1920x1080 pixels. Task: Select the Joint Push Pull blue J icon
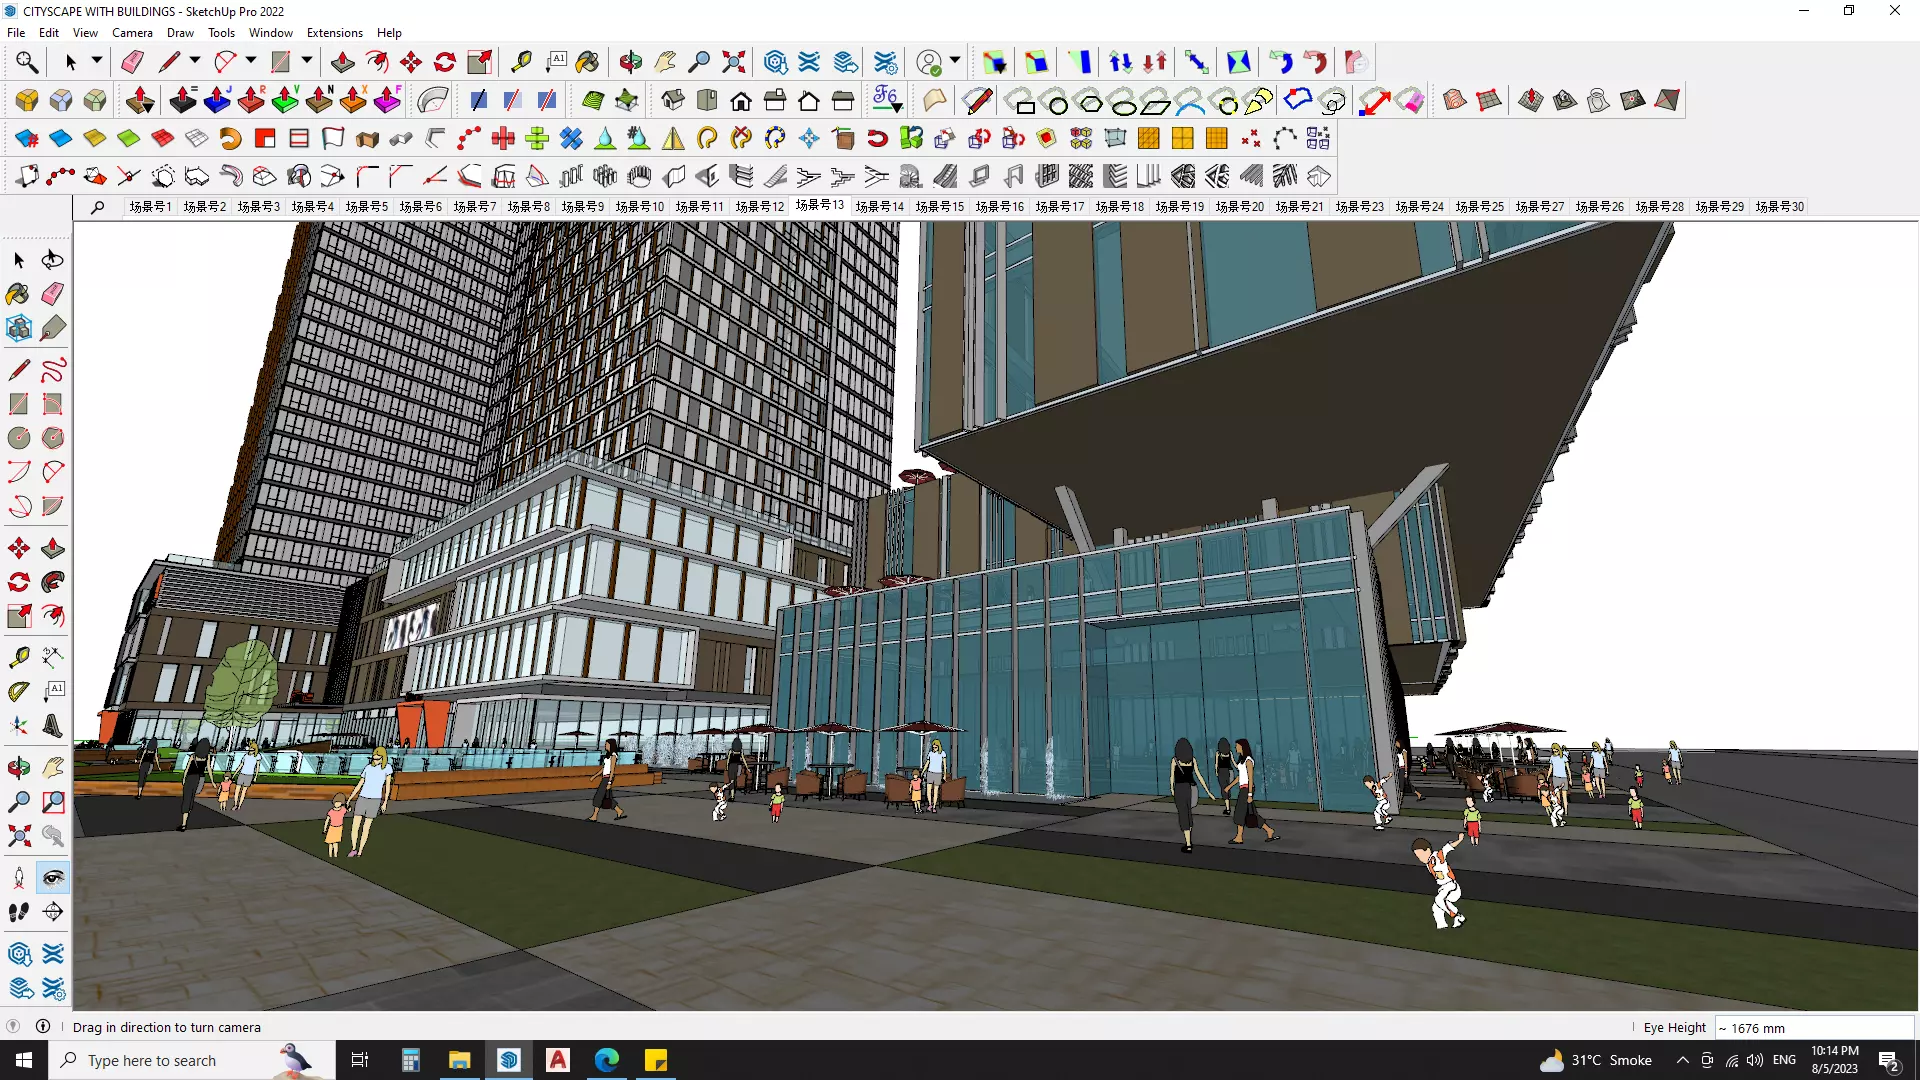(x=217, y=100)
